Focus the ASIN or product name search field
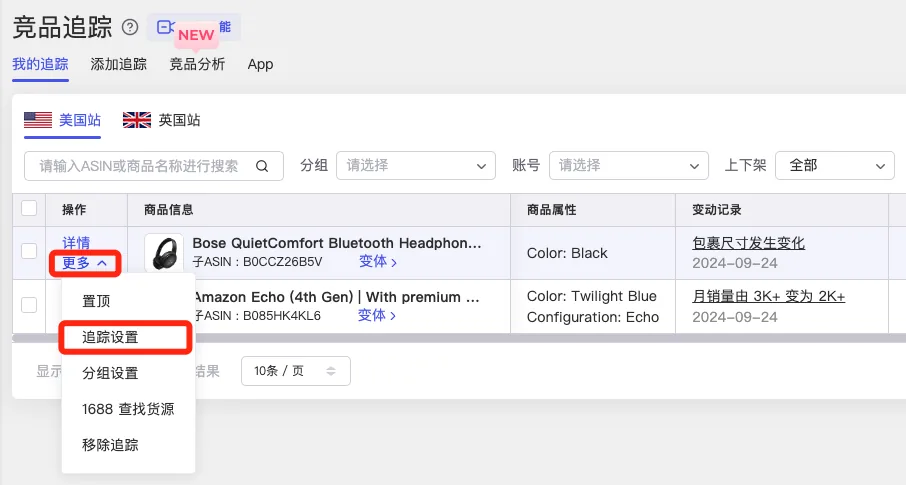Image resolution: width=906 pixels, height=485 pixels. click(x=154, y=166)
